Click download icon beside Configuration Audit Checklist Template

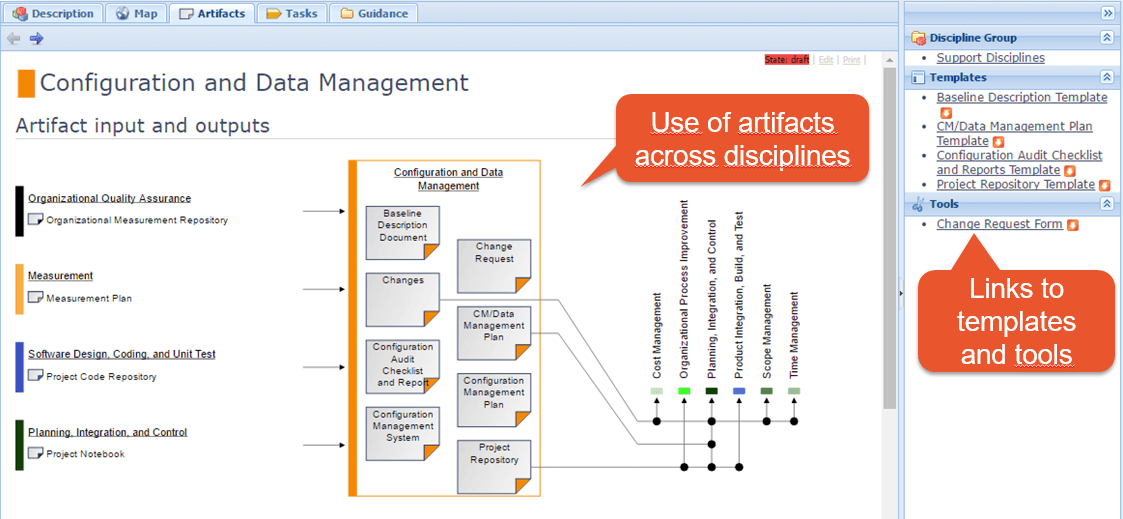pyautogui.click(x=1070, y=171)
